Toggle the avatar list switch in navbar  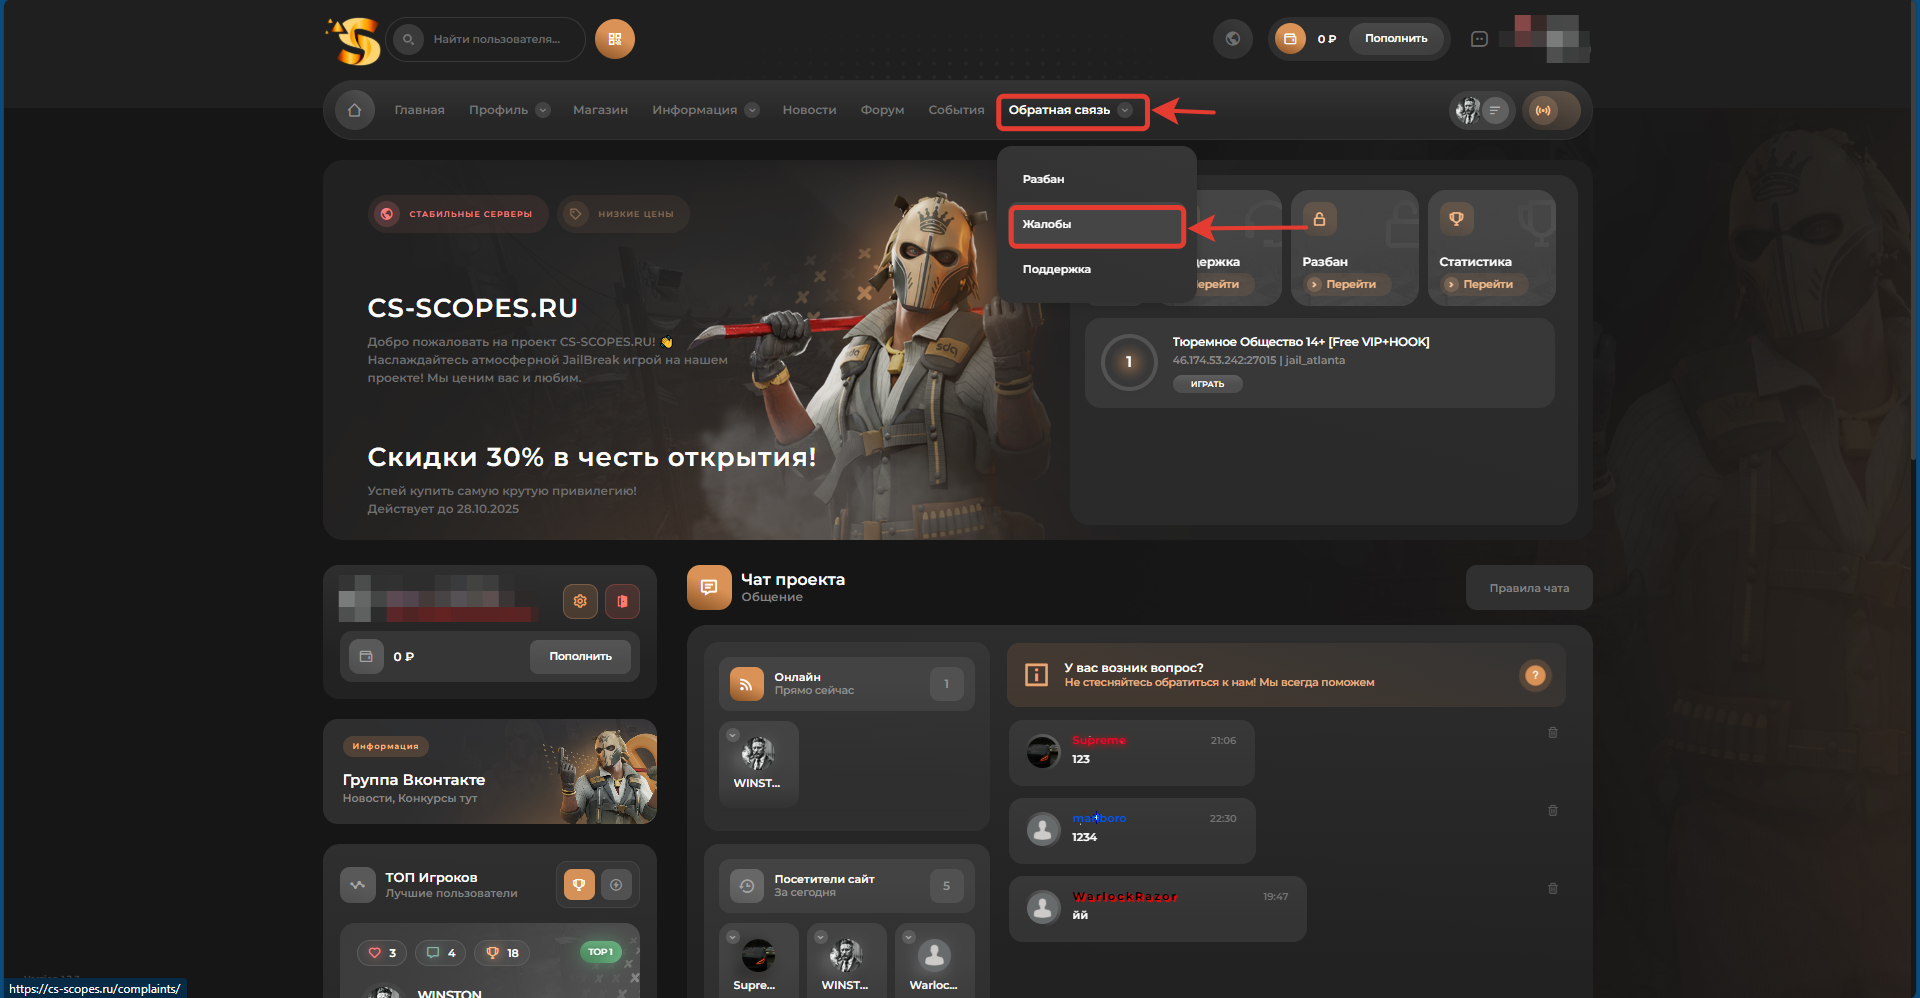click(x=1482, y=110)
